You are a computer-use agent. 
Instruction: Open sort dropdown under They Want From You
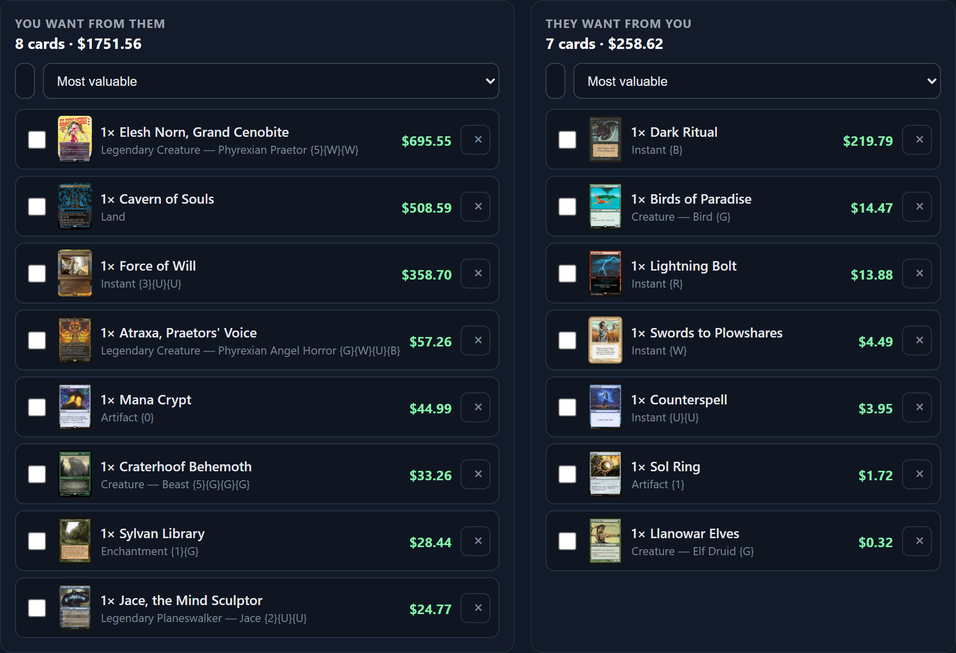click(x=757, y=81)
